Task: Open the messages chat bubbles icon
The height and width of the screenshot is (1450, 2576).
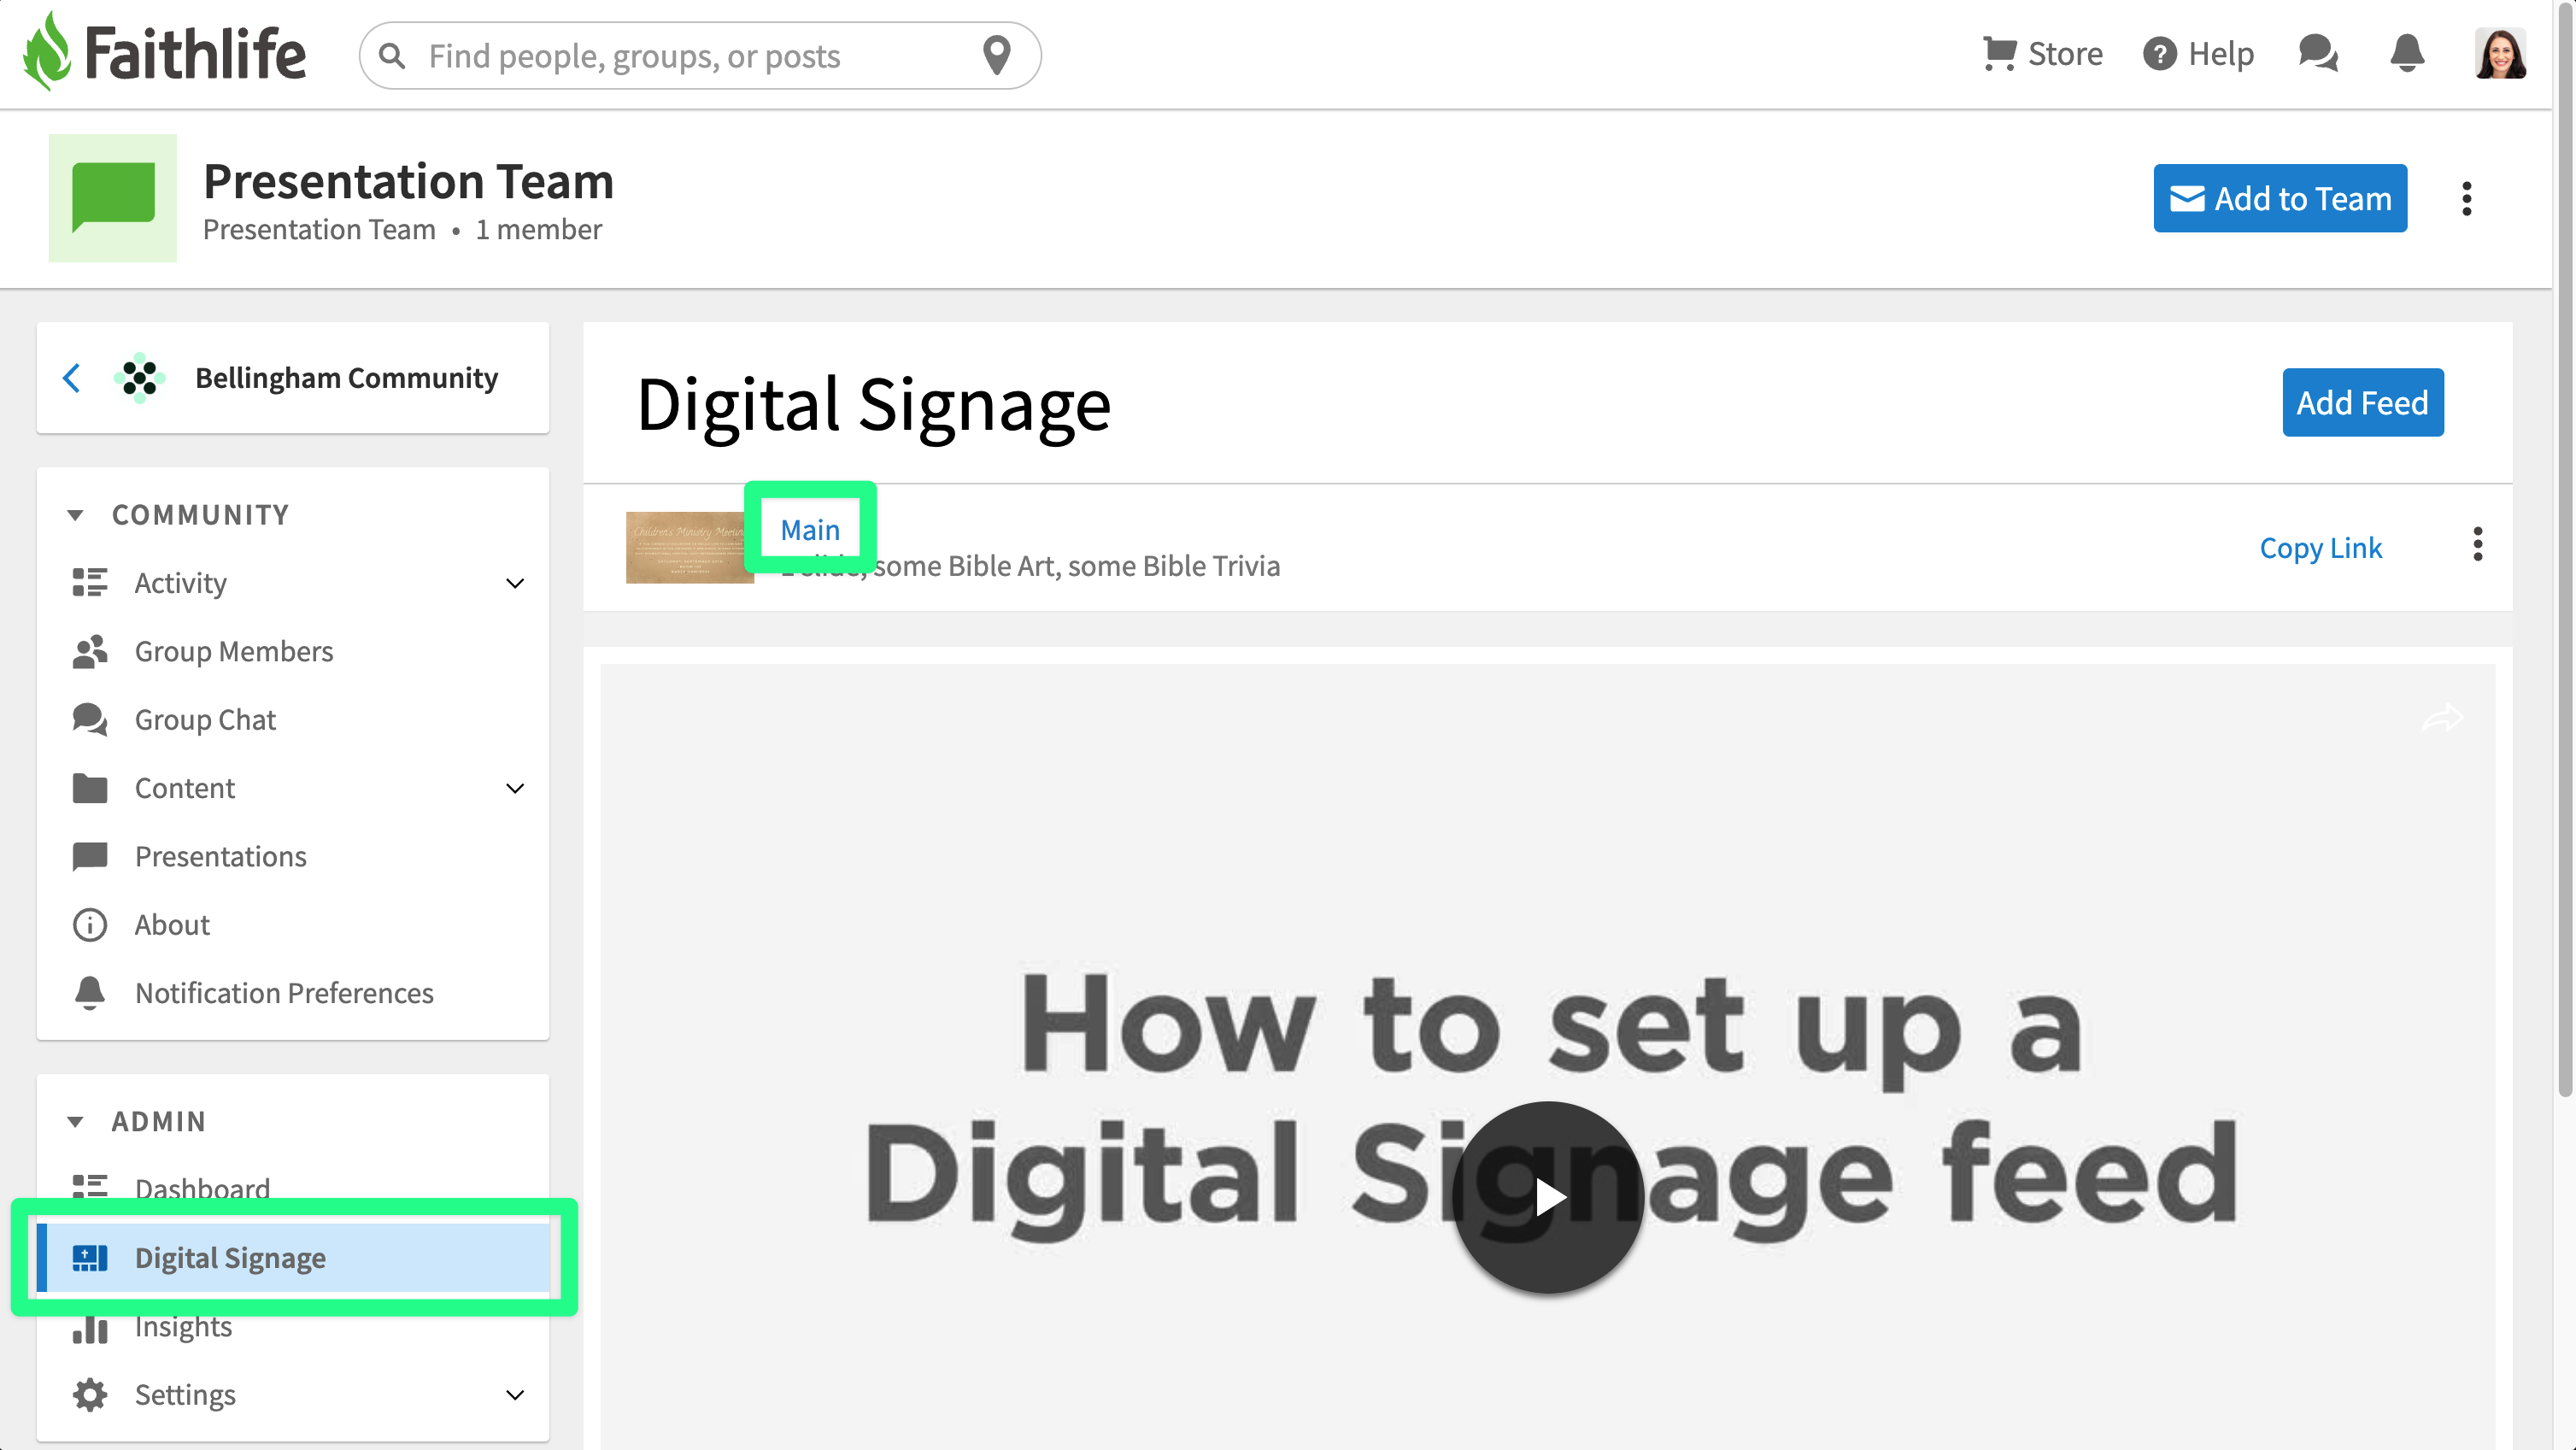Action: click(x=2317, y=54)
